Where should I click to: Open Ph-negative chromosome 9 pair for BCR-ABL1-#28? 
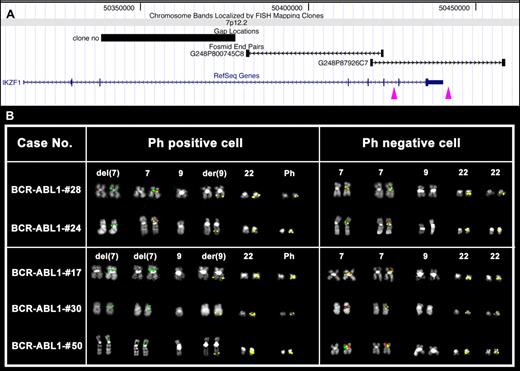[426, 191]
